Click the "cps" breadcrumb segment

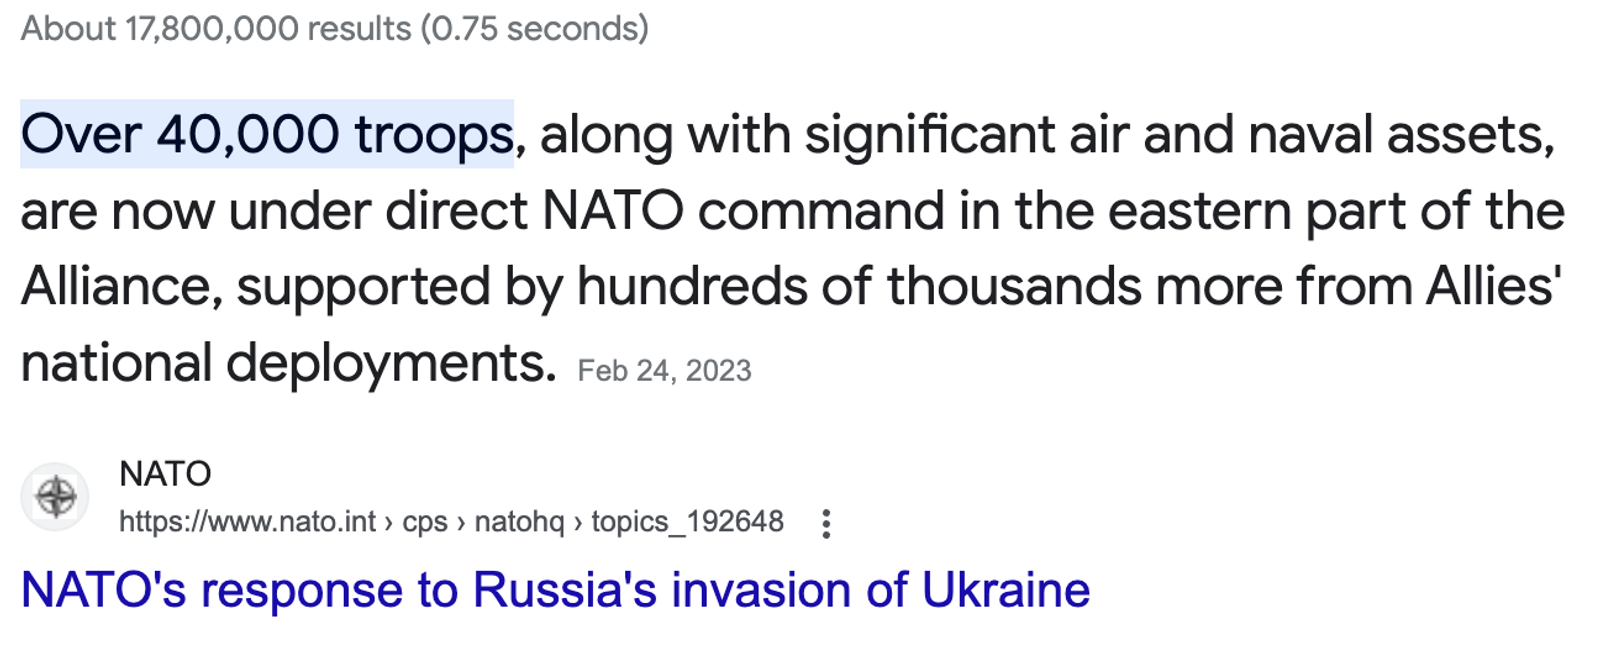(424, 522)
